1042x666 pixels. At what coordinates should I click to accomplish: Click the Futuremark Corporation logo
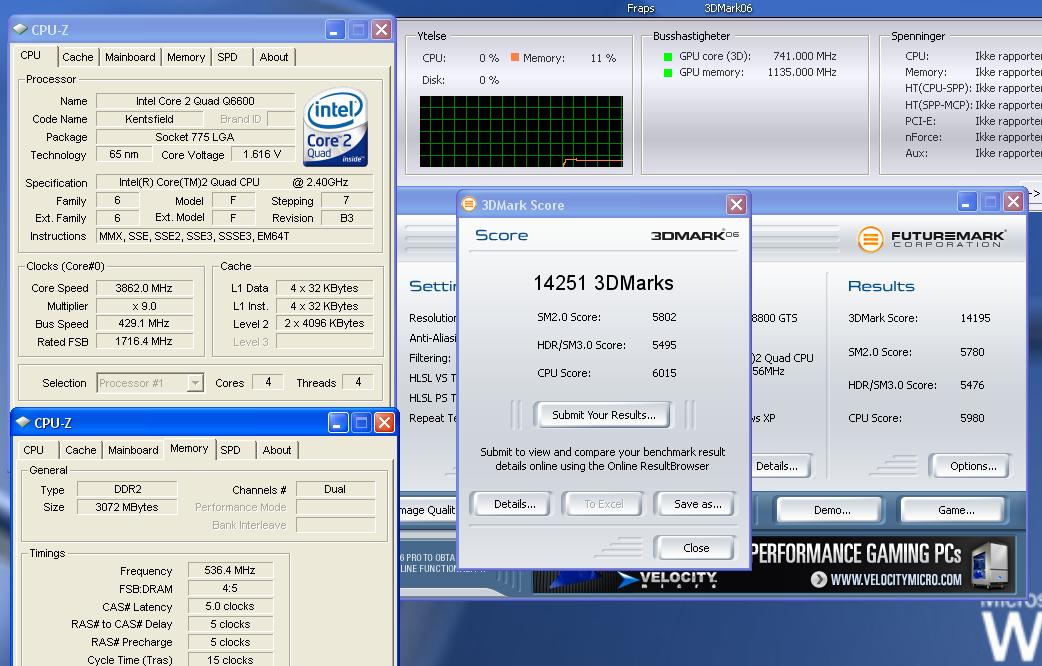click(932, 239)
